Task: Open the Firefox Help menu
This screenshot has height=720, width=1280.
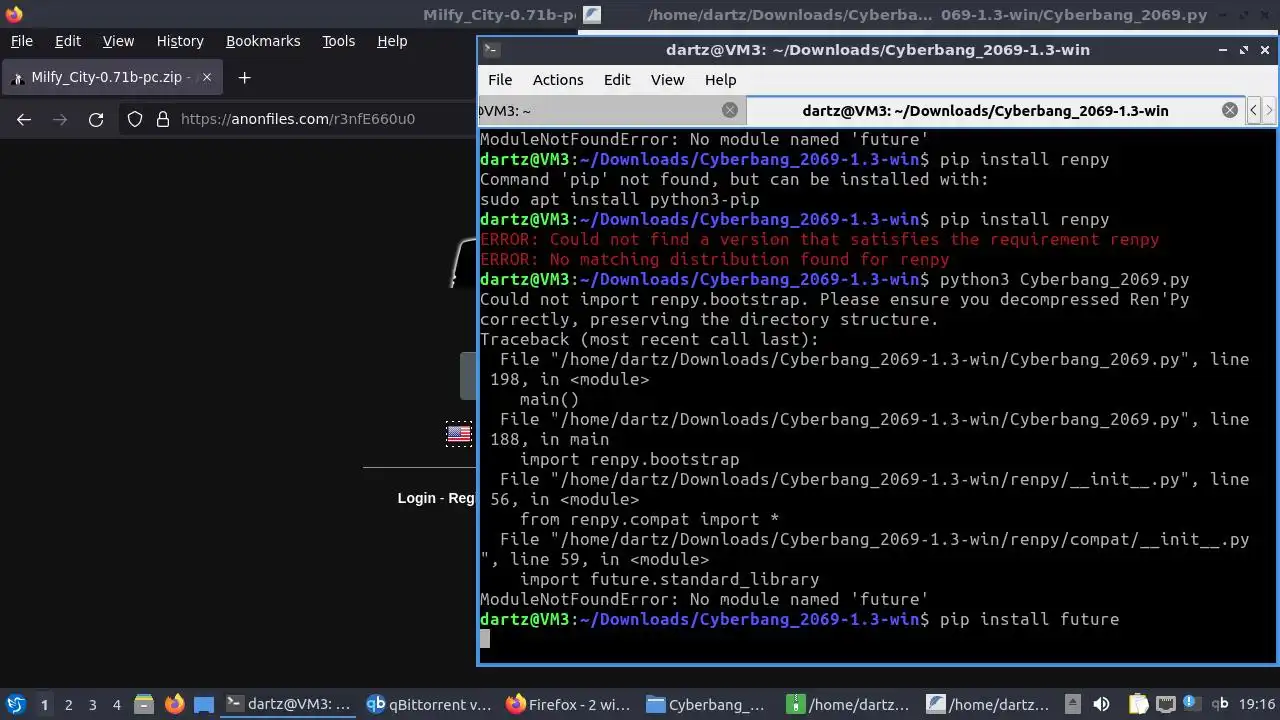Action: click(x=392, y=41)
